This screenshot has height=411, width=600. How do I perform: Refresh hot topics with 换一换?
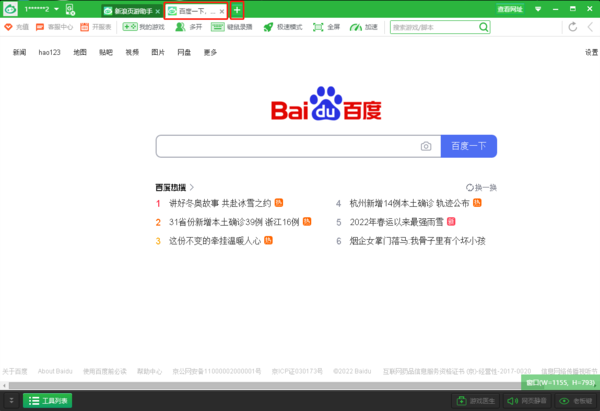[481, 187]
